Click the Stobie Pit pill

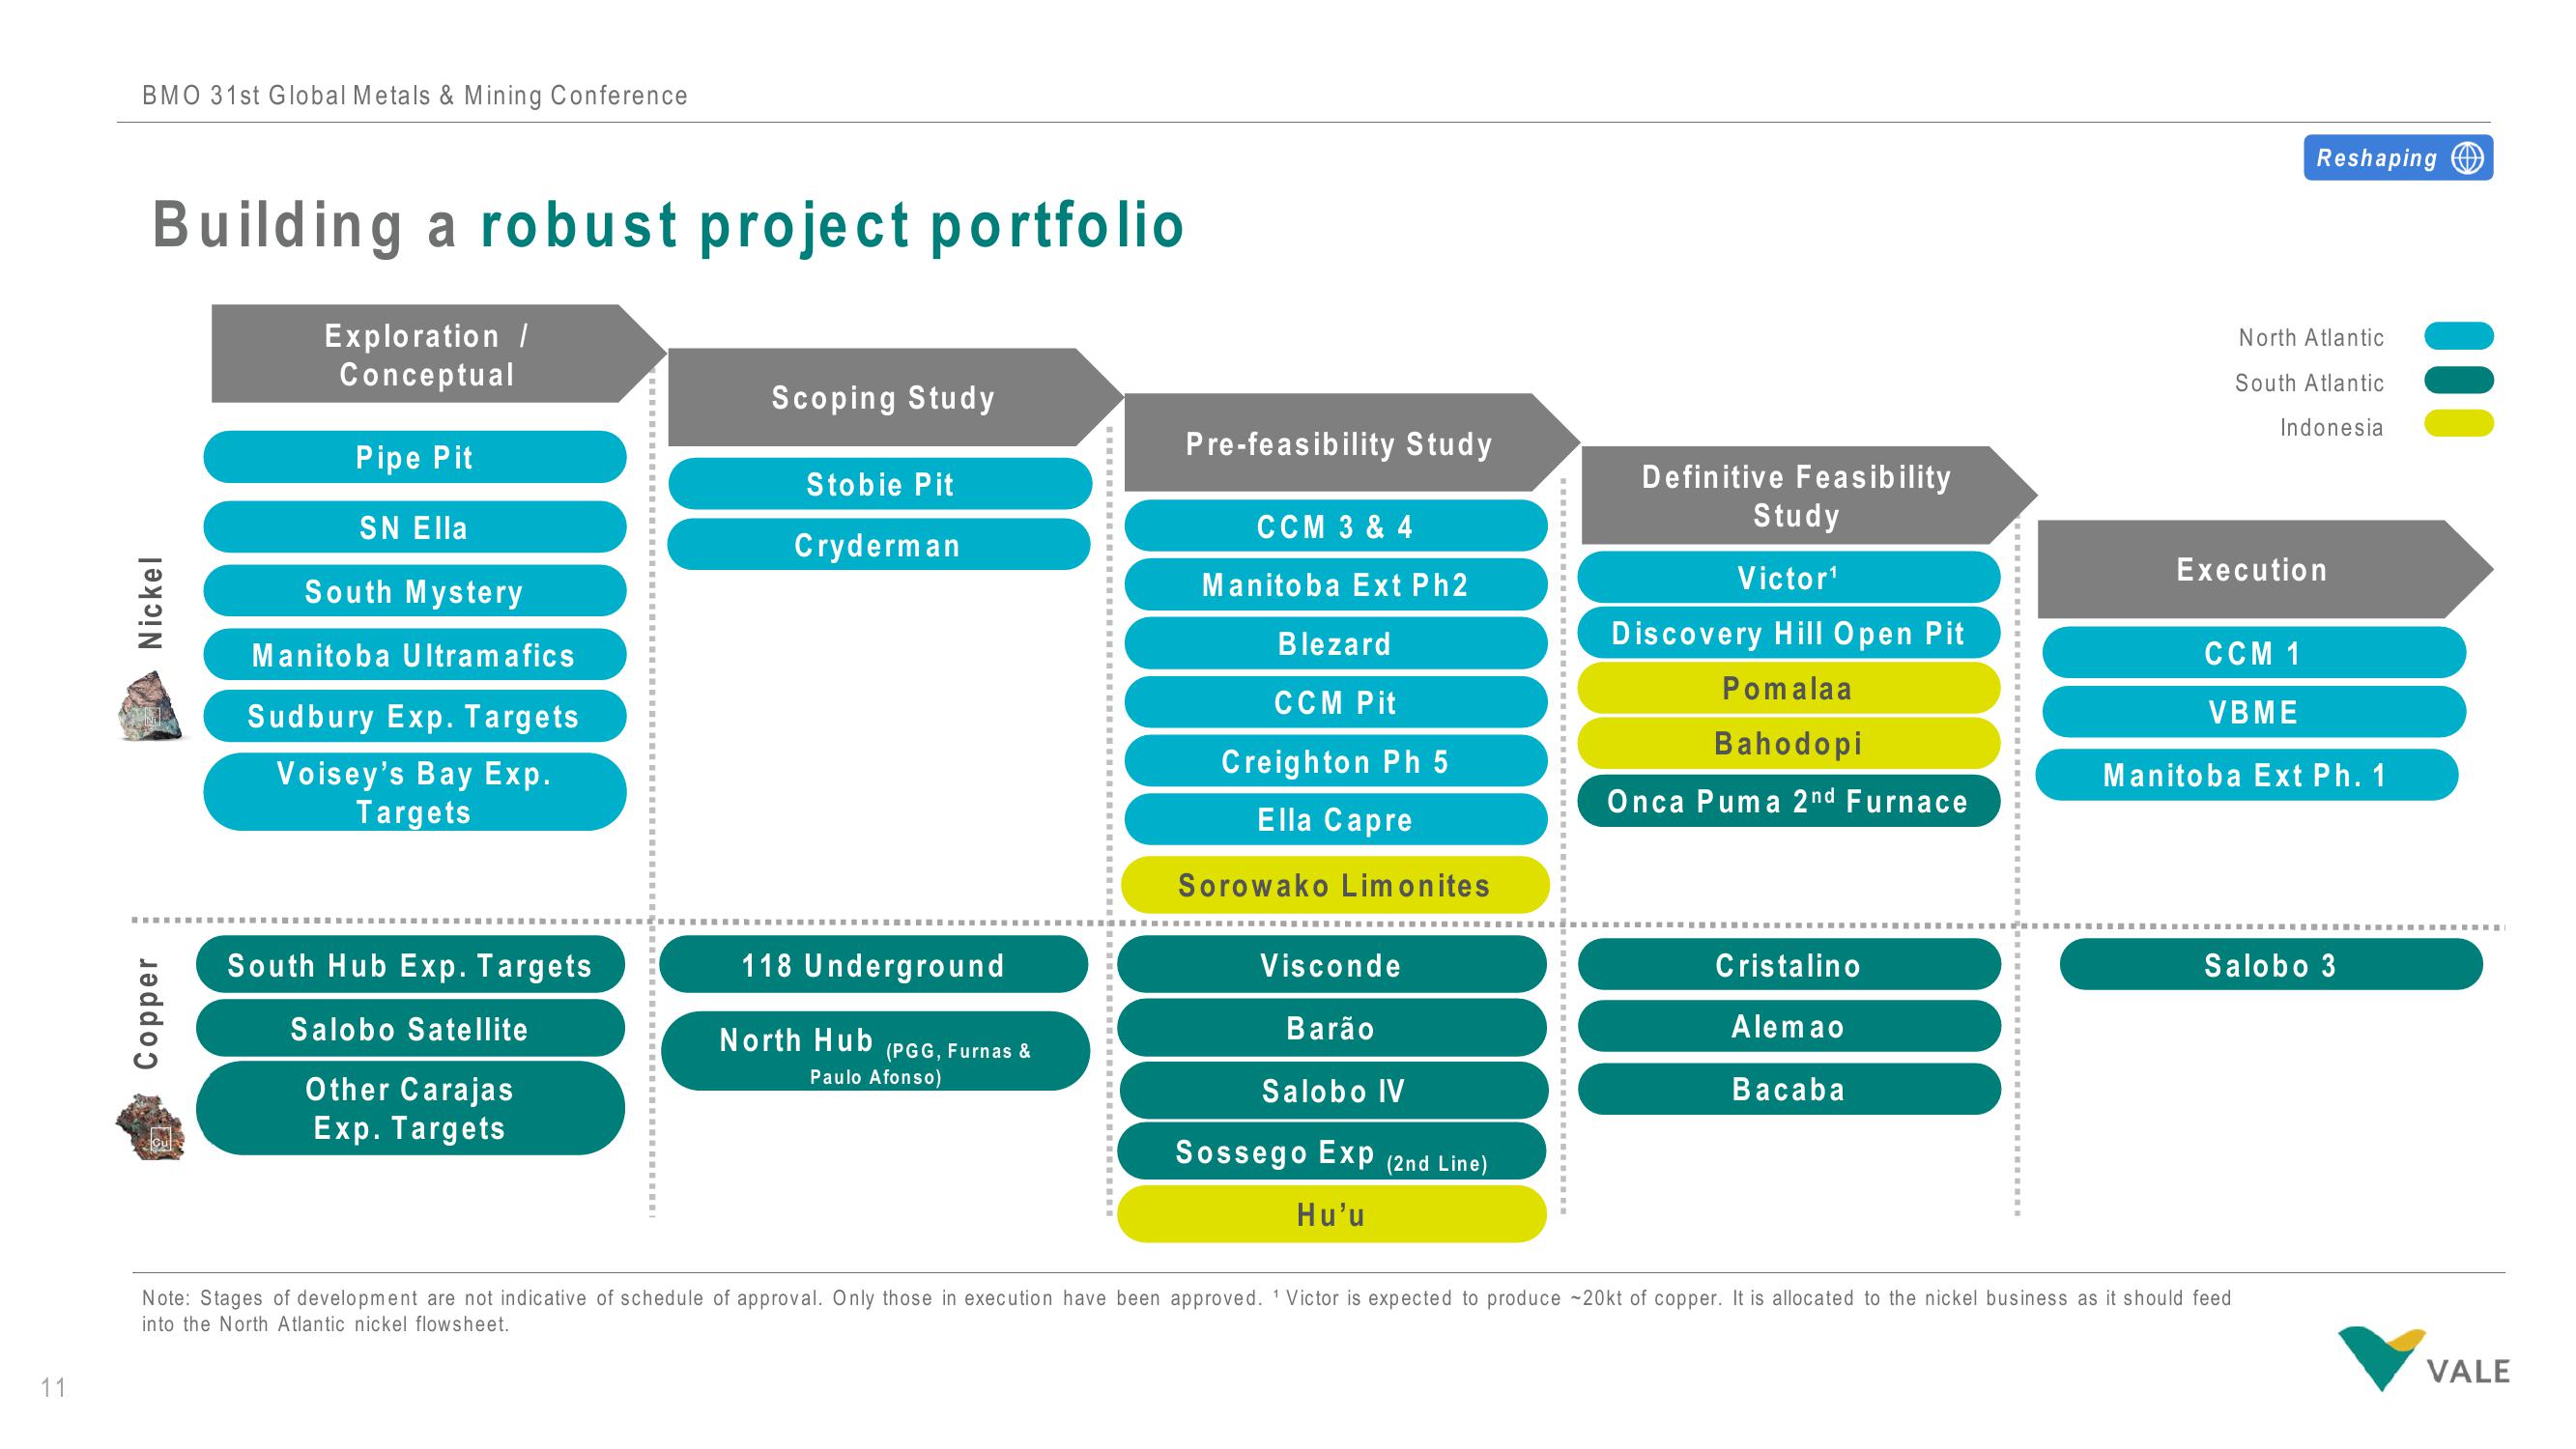point(880,484)
